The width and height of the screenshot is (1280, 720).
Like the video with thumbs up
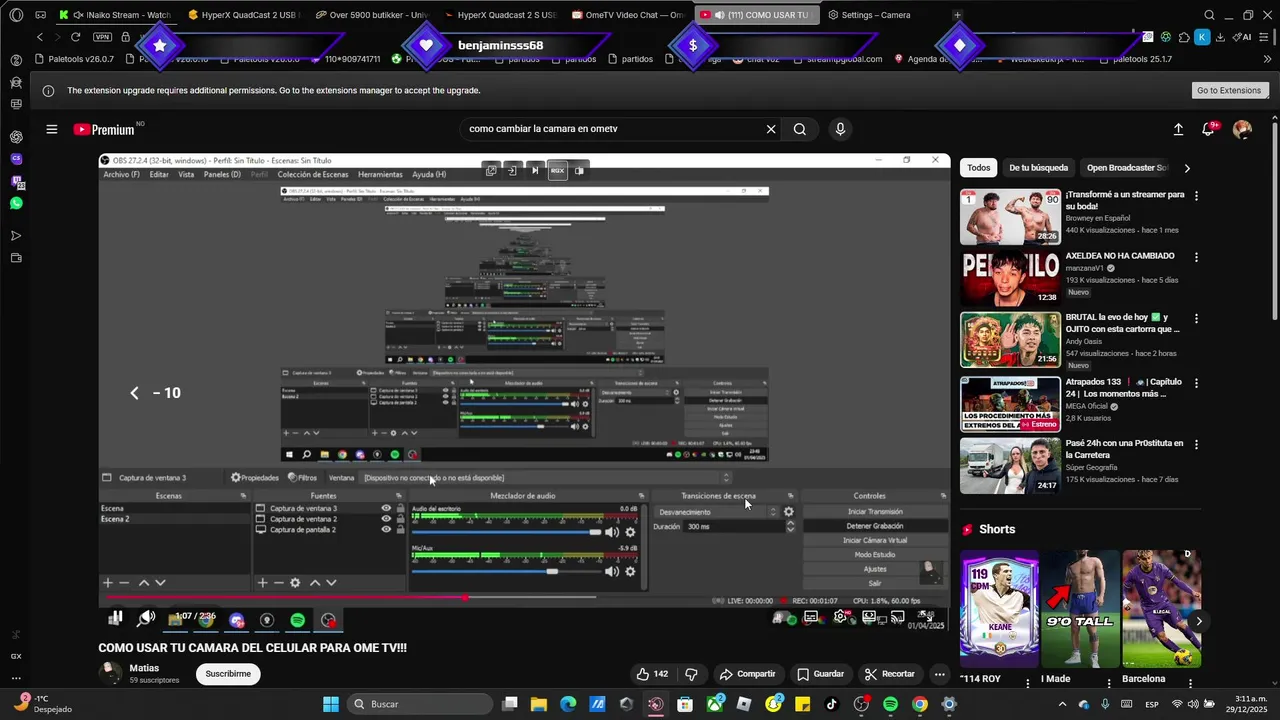click(x=652, y=674)
